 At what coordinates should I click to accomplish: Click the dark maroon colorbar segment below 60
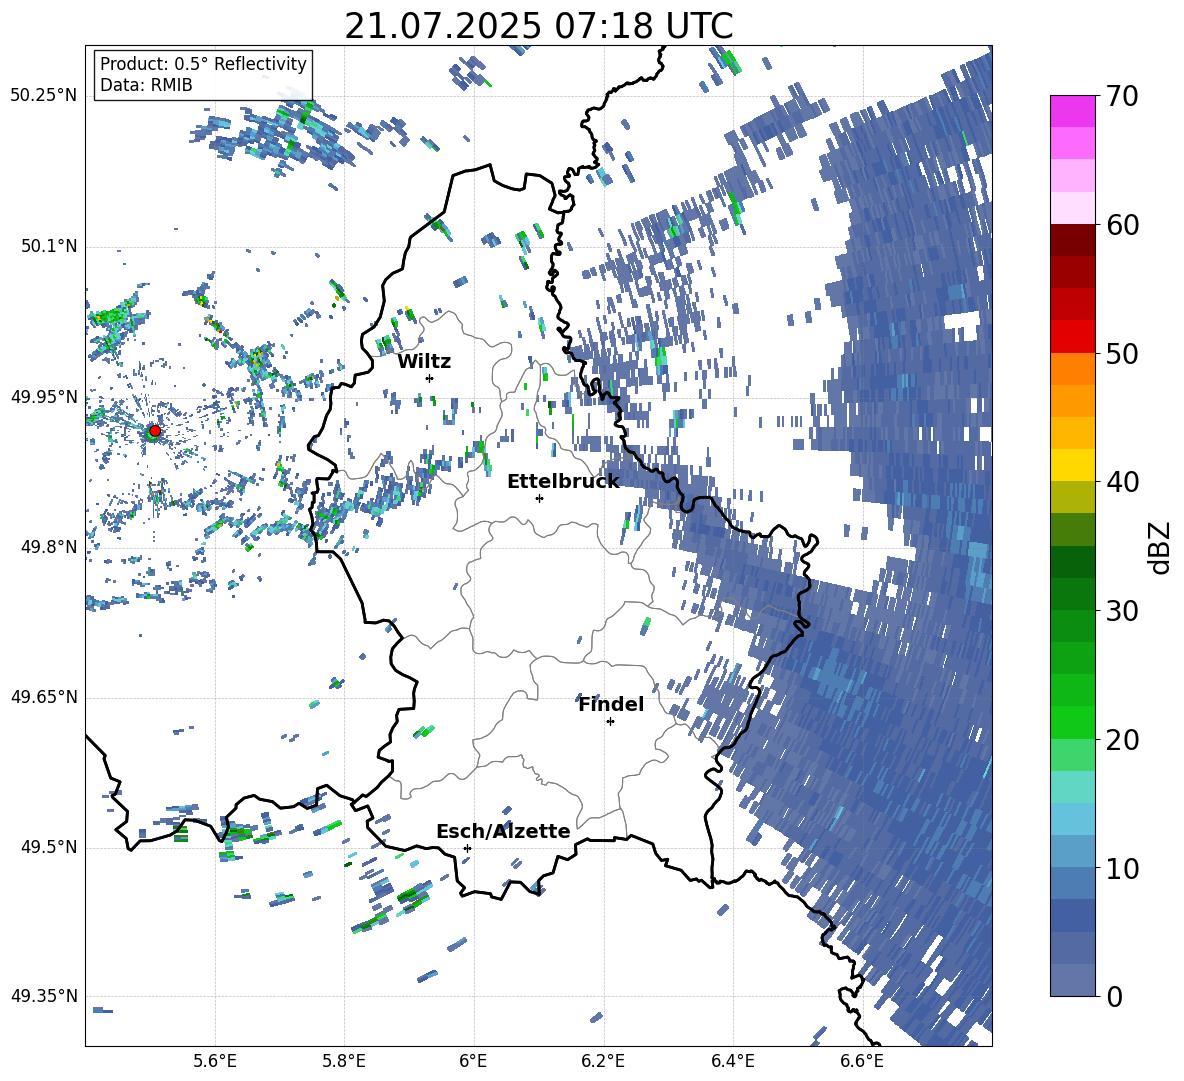[x=1072, y=240]
